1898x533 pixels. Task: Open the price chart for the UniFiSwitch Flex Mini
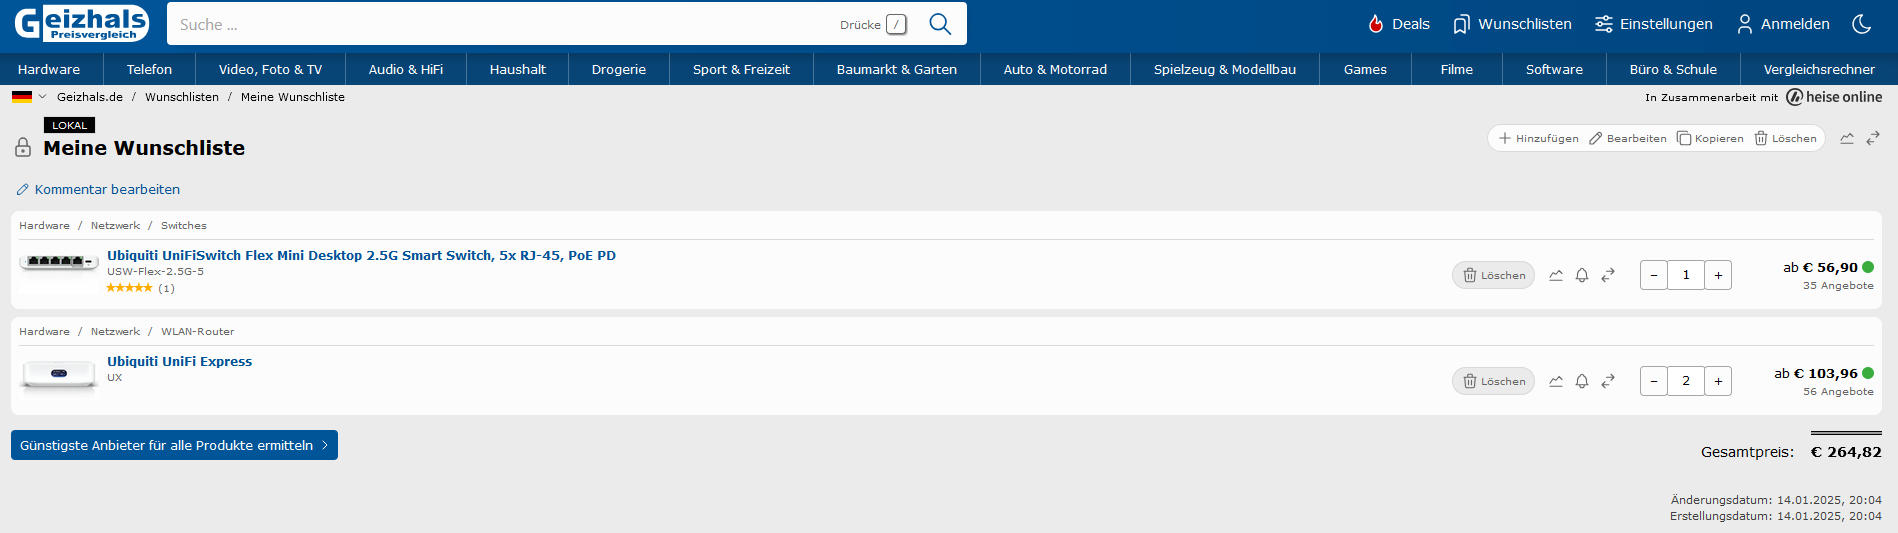coord(1556,275)
